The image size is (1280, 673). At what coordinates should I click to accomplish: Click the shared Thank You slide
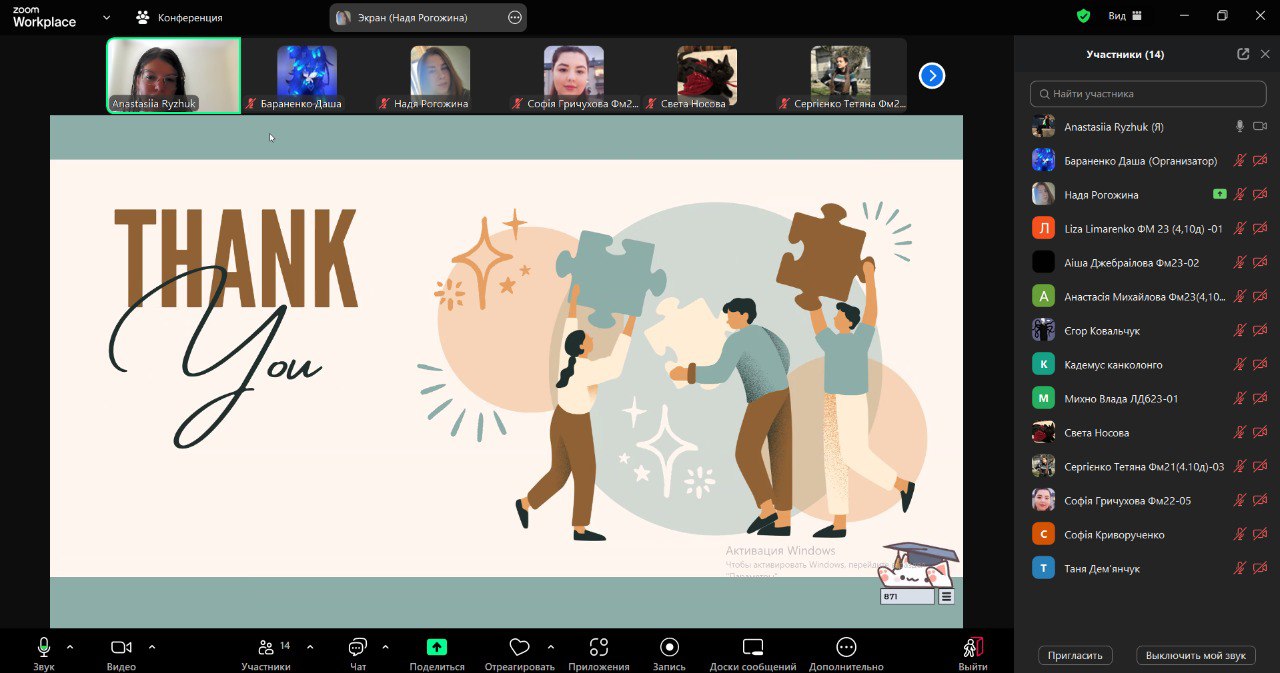506,371
